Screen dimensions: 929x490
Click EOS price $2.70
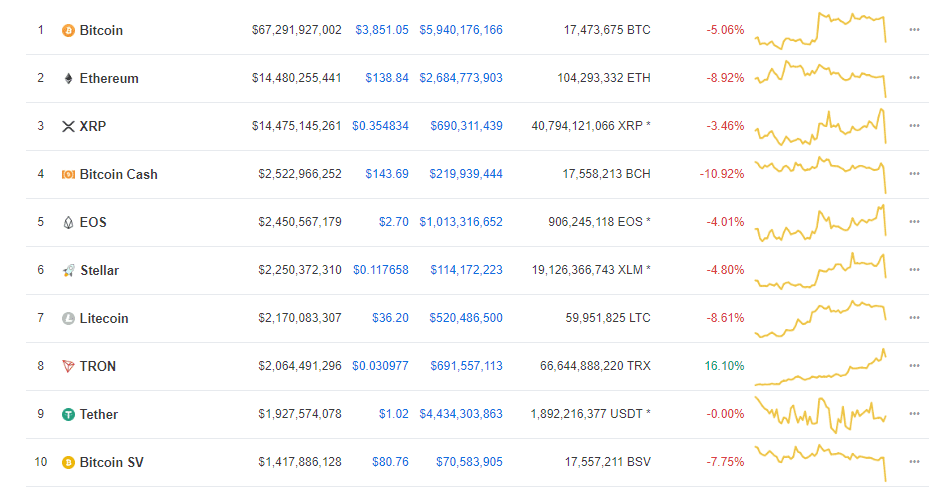394,222
